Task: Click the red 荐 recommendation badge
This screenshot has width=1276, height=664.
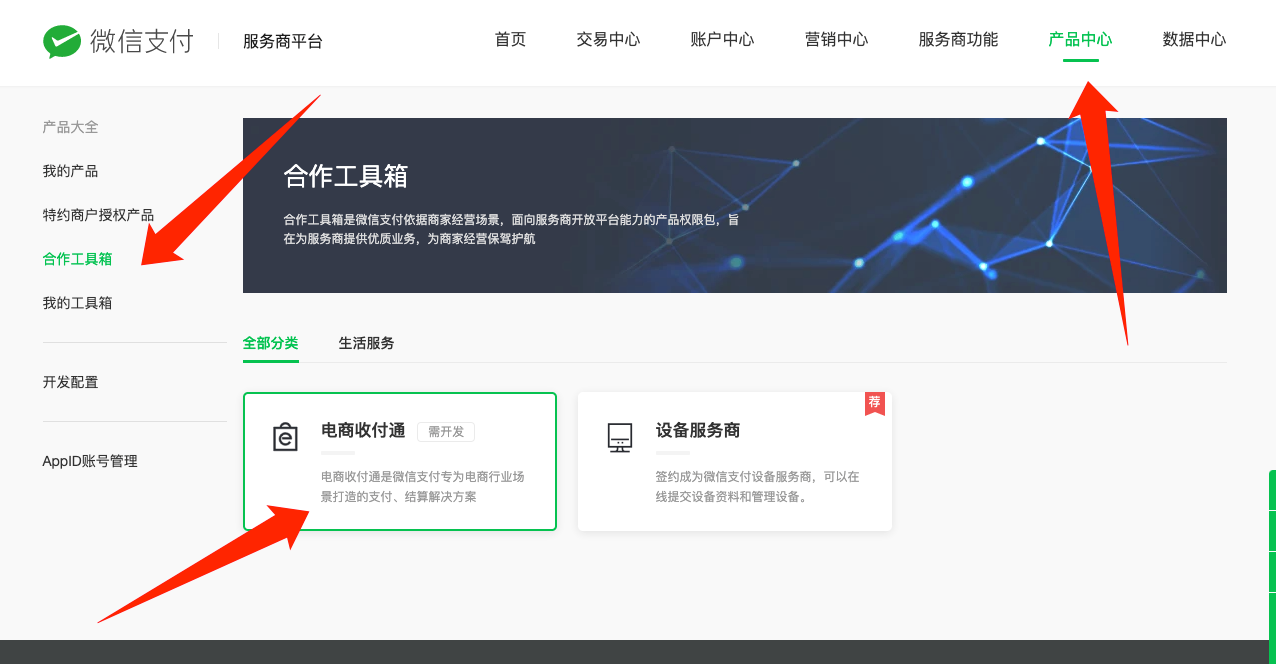Action: click(x=875, y=403)
